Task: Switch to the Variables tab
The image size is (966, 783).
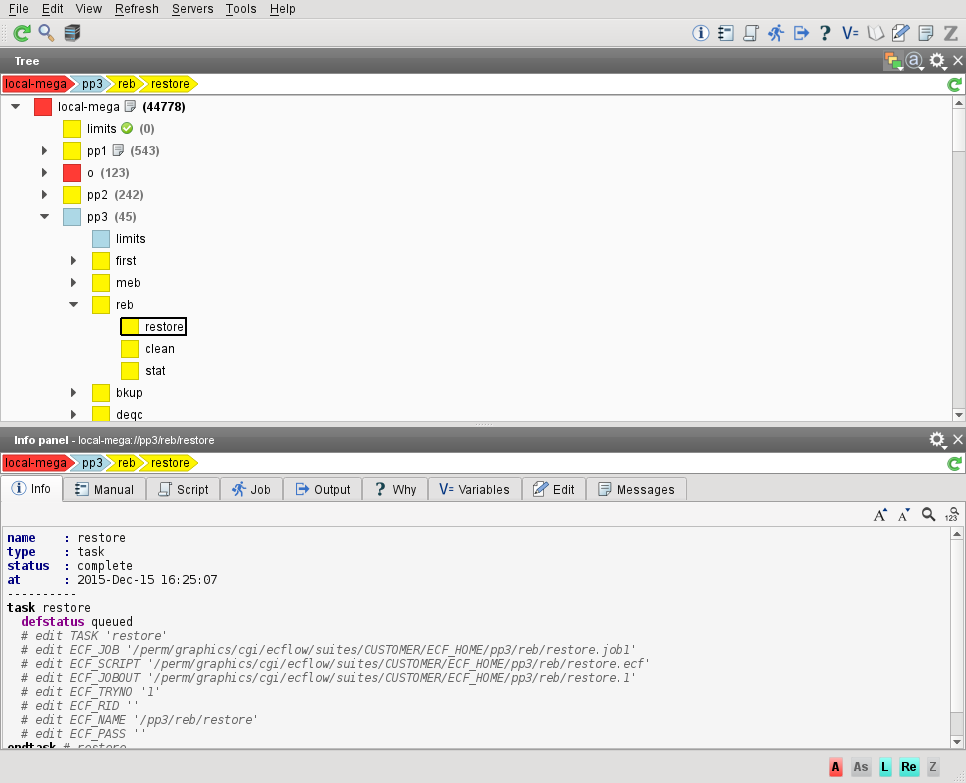Action: pyautogui.click(x=475, y=489)
